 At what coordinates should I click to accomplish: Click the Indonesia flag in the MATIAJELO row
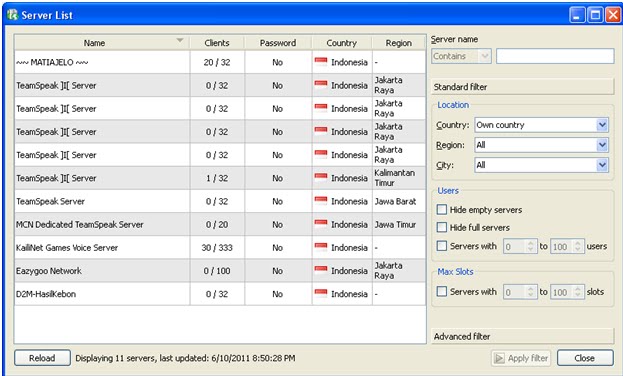click(321, 62)
